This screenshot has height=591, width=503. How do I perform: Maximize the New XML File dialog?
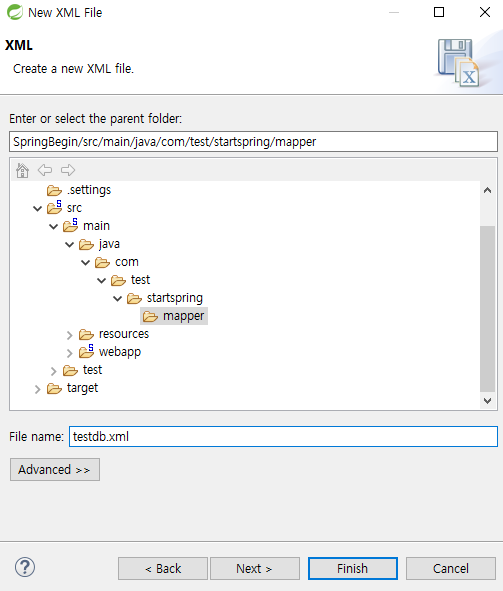point(439,12)
